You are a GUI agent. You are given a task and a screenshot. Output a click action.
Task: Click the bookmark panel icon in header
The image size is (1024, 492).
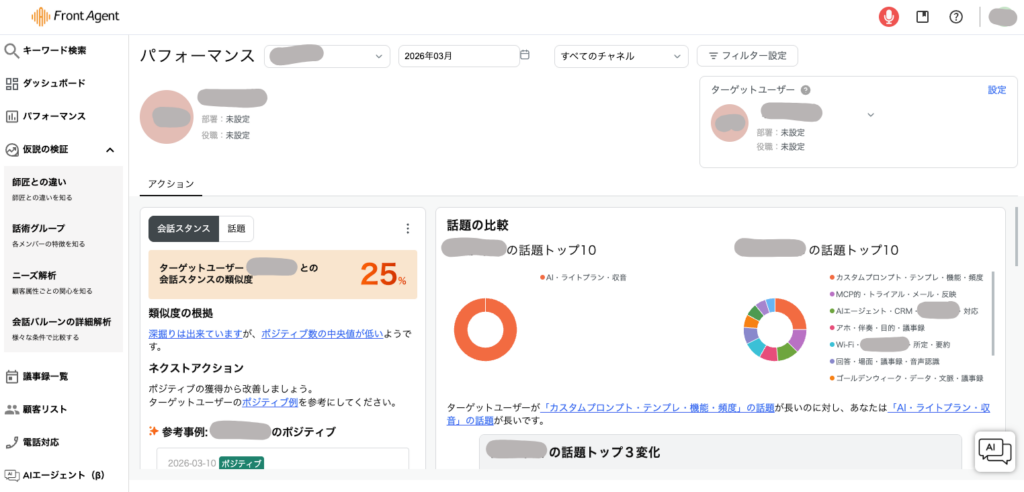923,16
